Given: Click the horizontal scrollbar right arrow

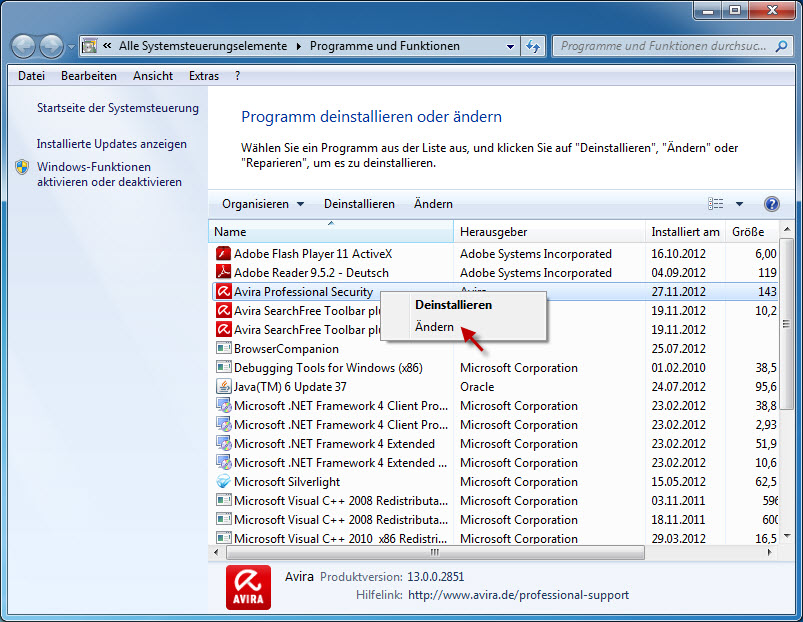Looking at the screenshot, I should 769,552.
